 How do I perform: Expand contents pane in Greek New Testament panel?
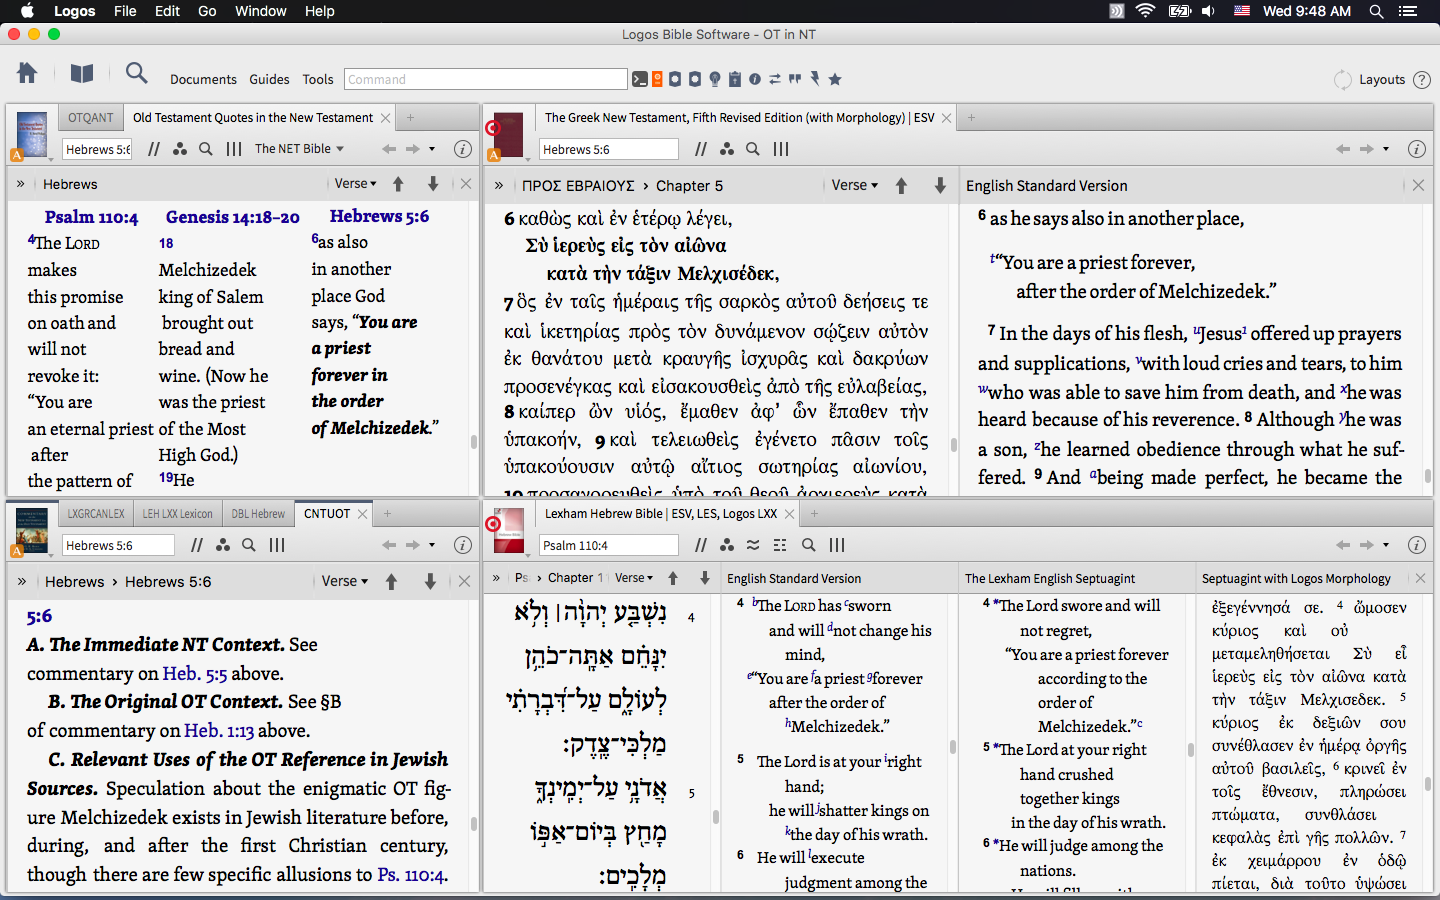click(x=498, y=185)
